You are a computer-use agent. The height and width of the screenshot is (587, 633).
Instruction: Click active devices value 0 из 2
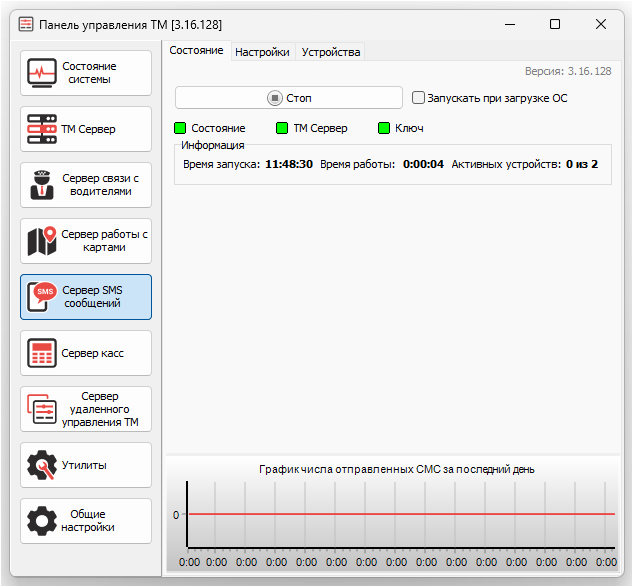tap(582, 164)
